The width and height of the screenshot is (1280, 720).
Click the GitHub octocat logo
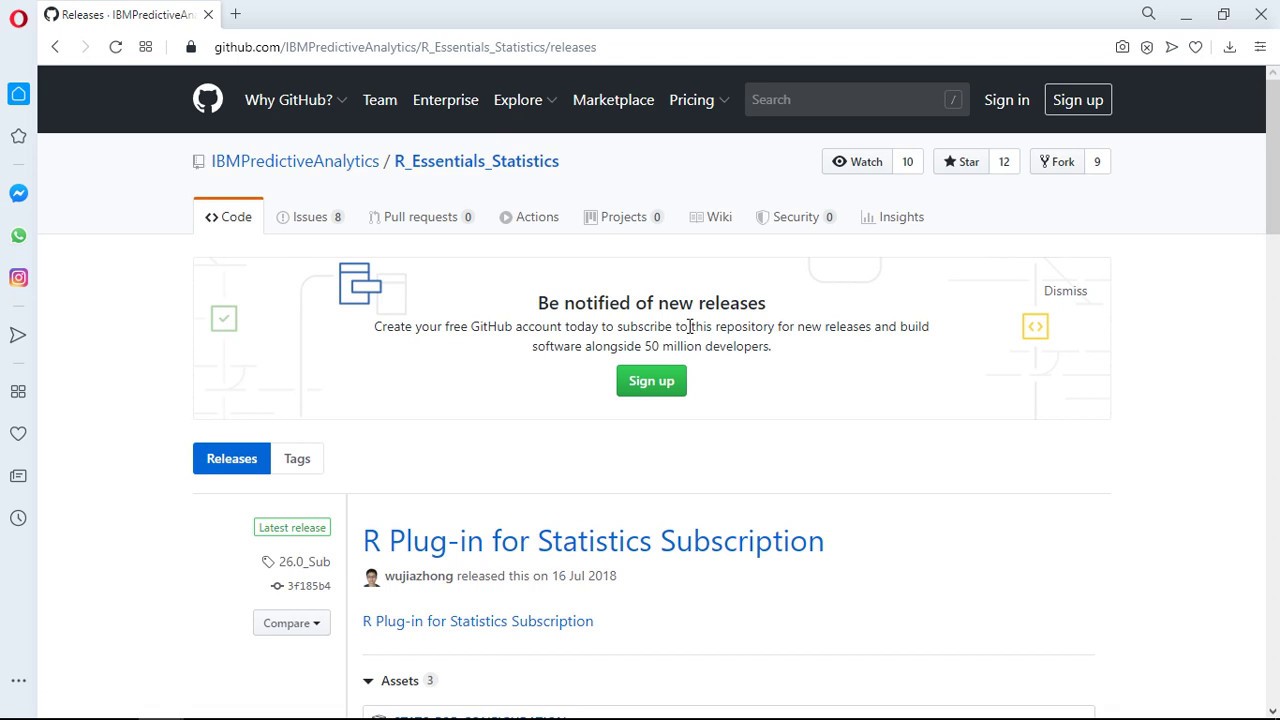click(208, 99)
